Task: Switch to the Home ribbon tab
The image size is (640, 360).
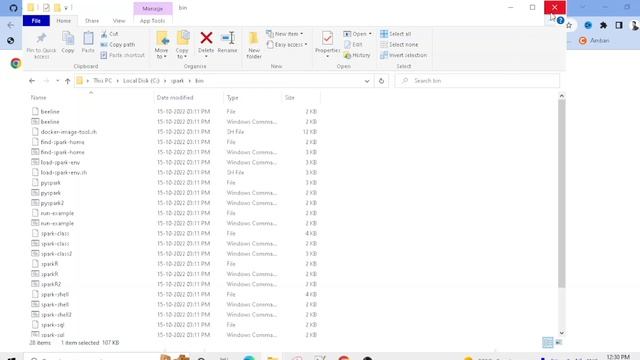Action: pos(64,21)
